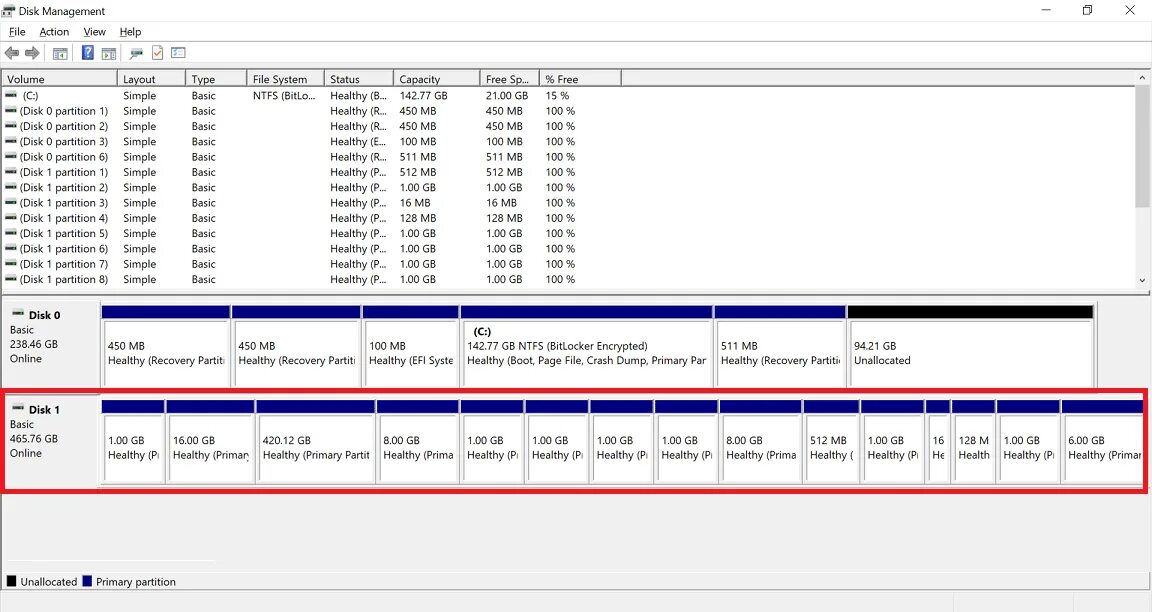1152x612 pixels.
Task: Select the 94.21 GB Unallocated block
Action: (x=971, y=346)
